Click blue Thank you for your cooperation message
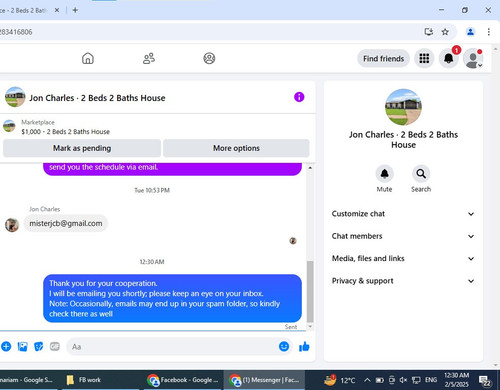This screenshot has width=500, height=390. pyautogui.click(x=172, y=298)
